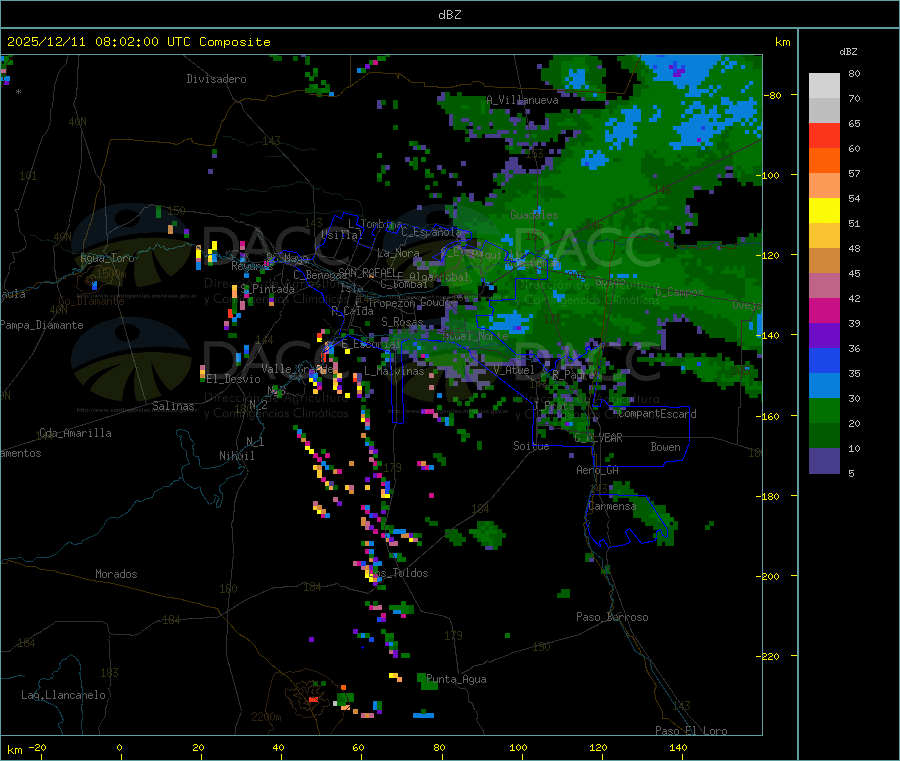Click the red echo pixel near 2200m volcano

tap(313, 700)
